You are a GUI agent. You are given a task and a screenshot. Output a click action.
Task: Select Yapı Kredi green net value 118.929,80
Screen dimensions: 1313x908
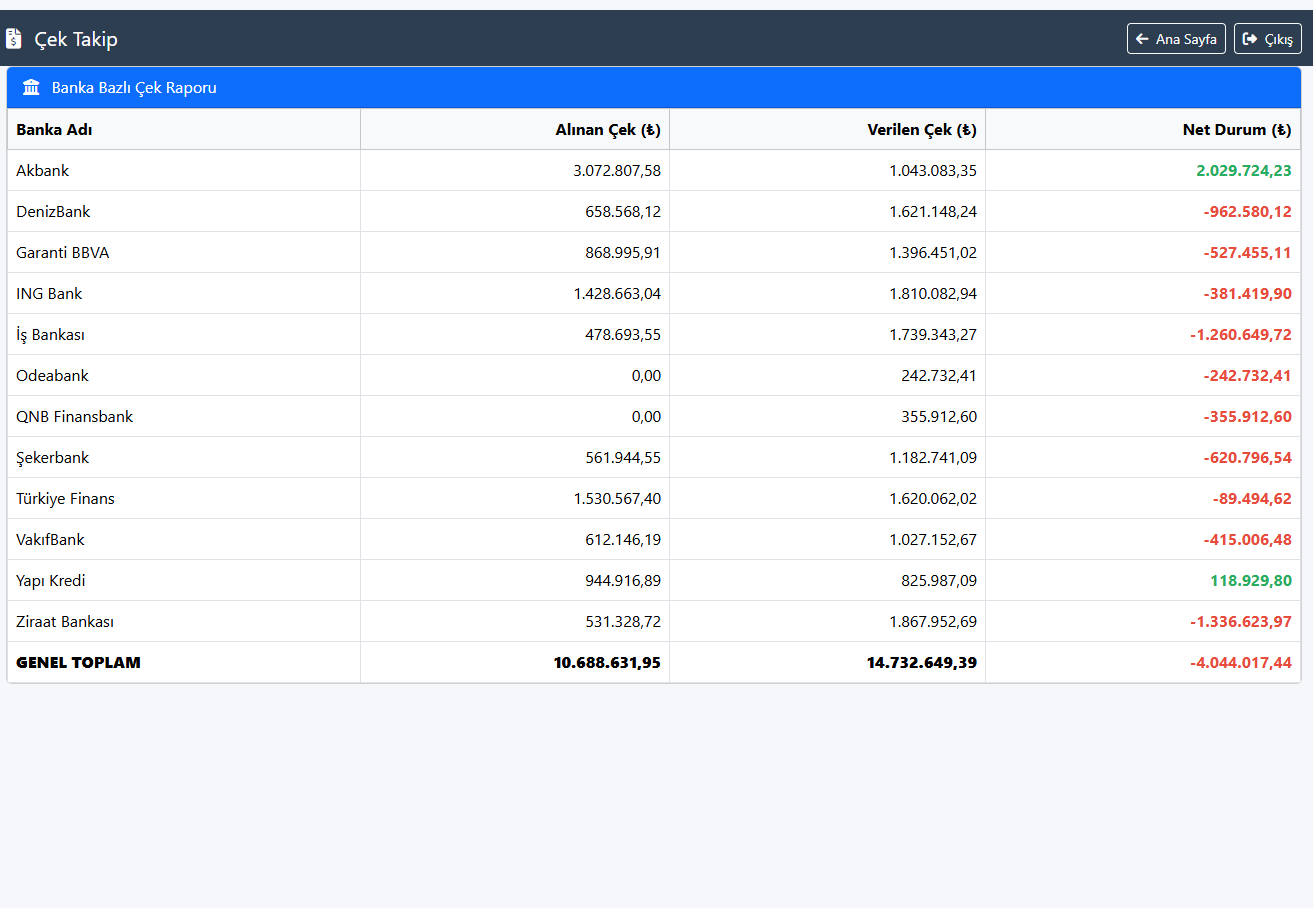pyautogui.click(x=1250, y=581)
